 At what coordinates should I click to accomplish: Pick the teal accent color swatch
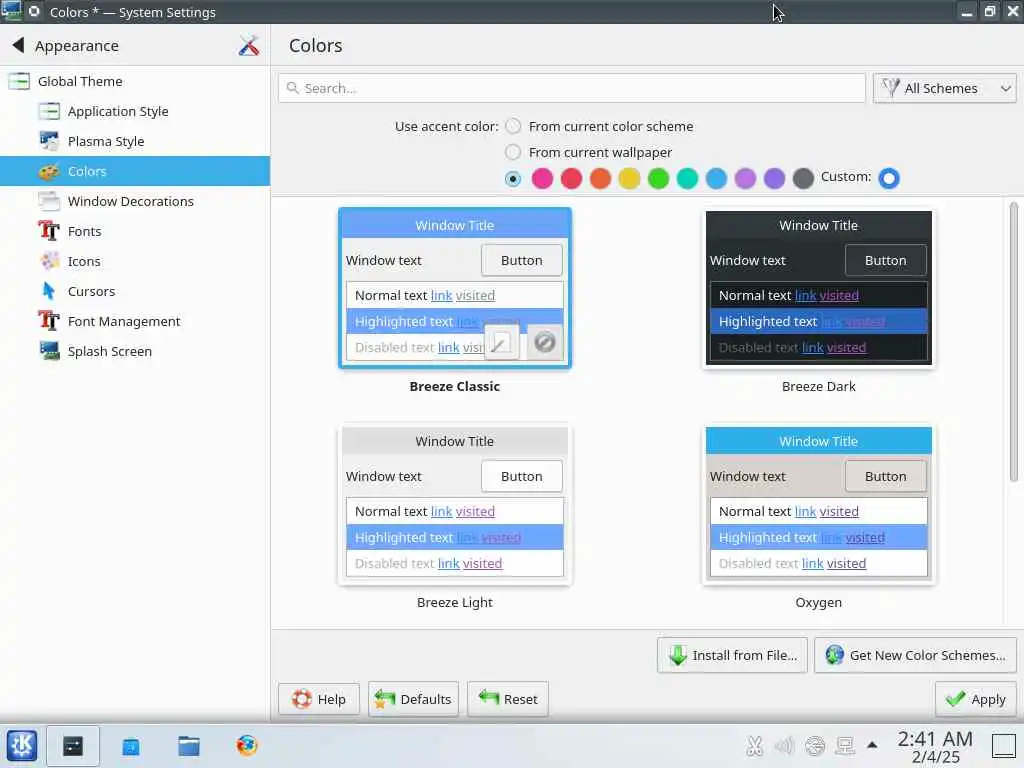(687, 178)
